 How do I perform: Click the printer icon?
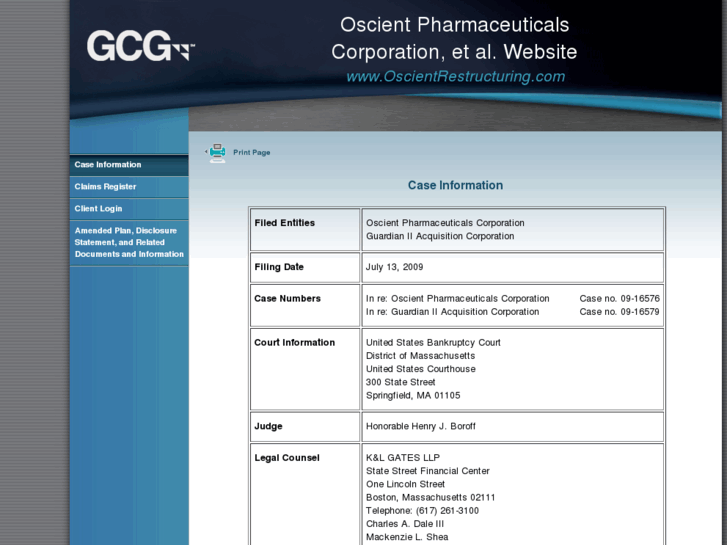point(217,153)
